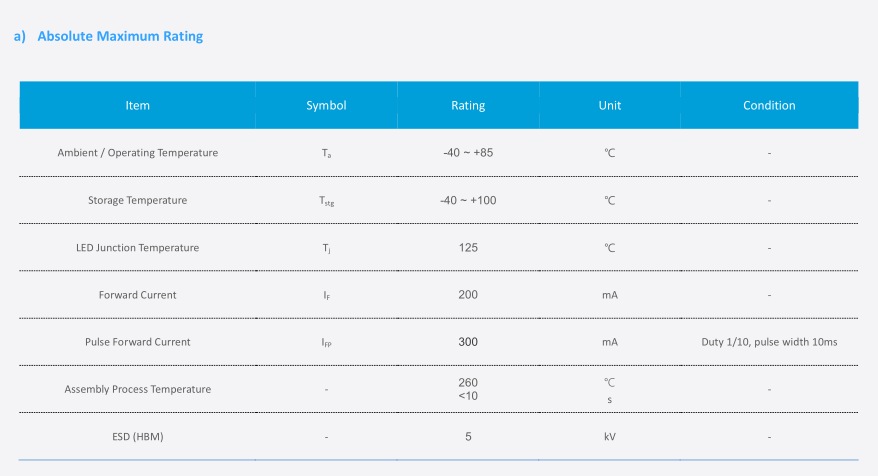
Task: Select the IFP symbol cell
Action: pos(327,343)
